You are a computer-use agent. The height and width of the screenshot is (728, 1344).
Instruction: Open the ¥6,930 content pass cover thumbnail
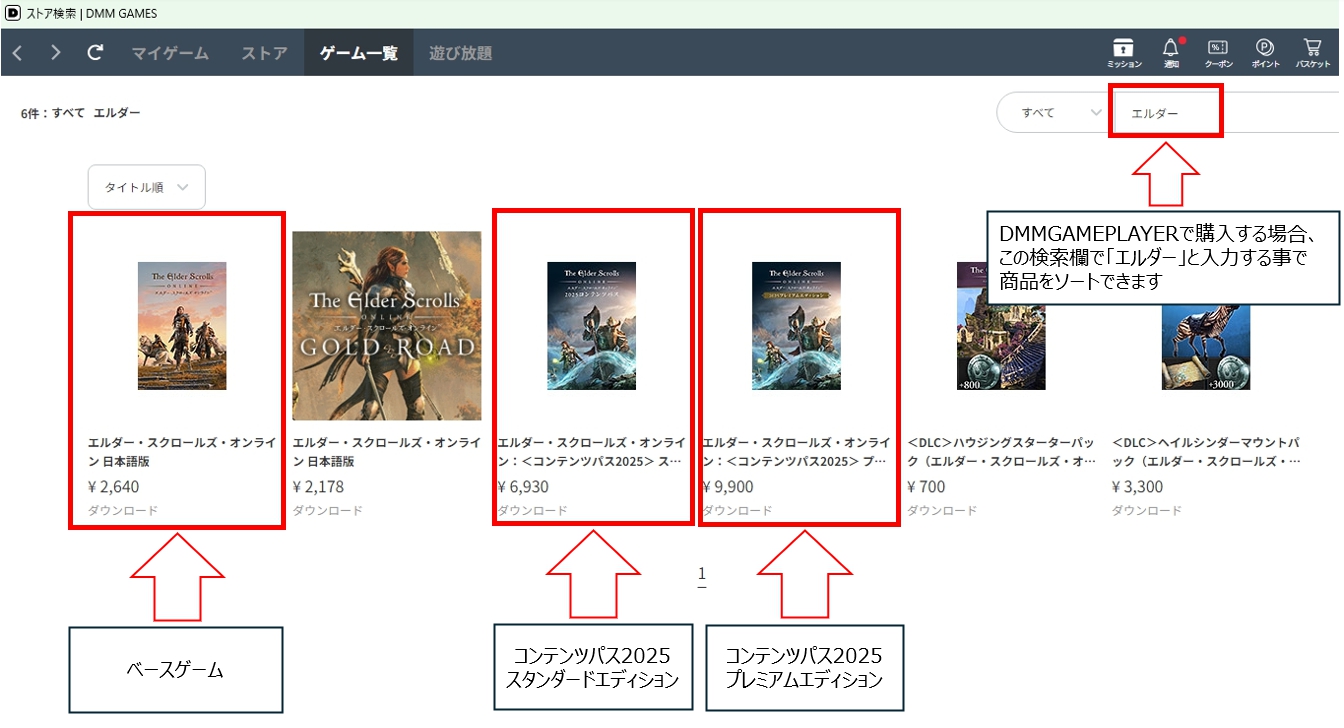(591, 326)
